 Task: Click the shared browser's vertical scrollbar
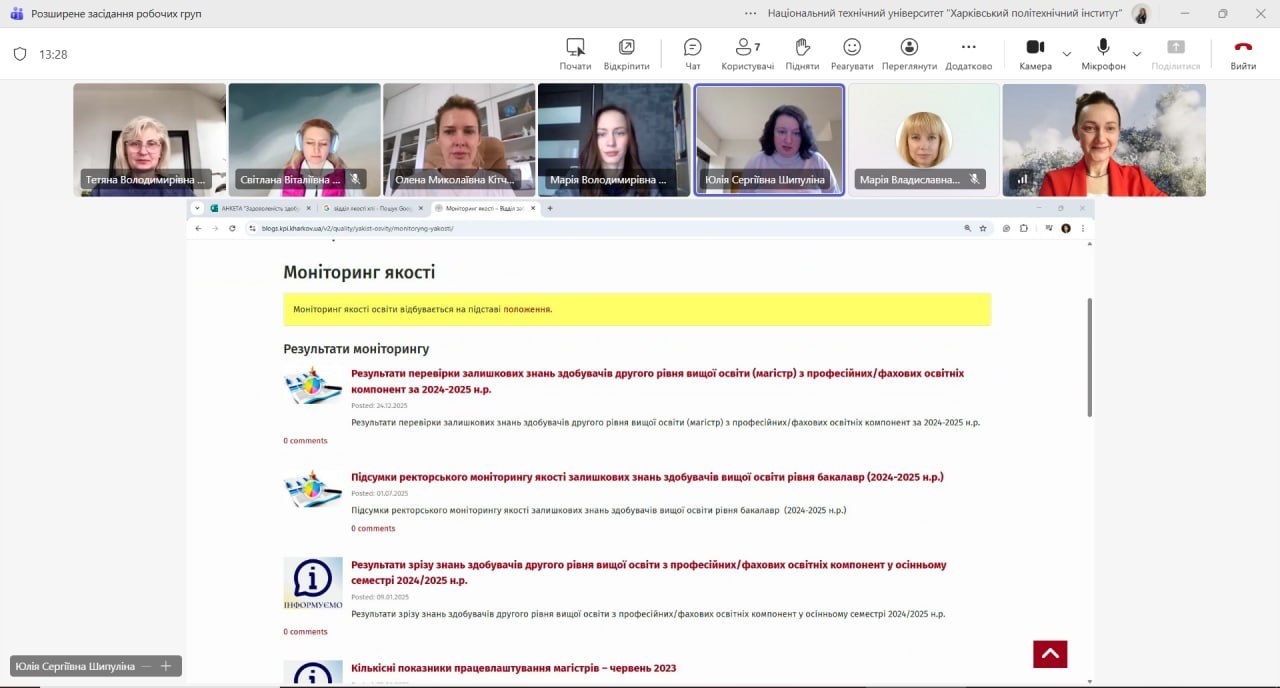1089,357
